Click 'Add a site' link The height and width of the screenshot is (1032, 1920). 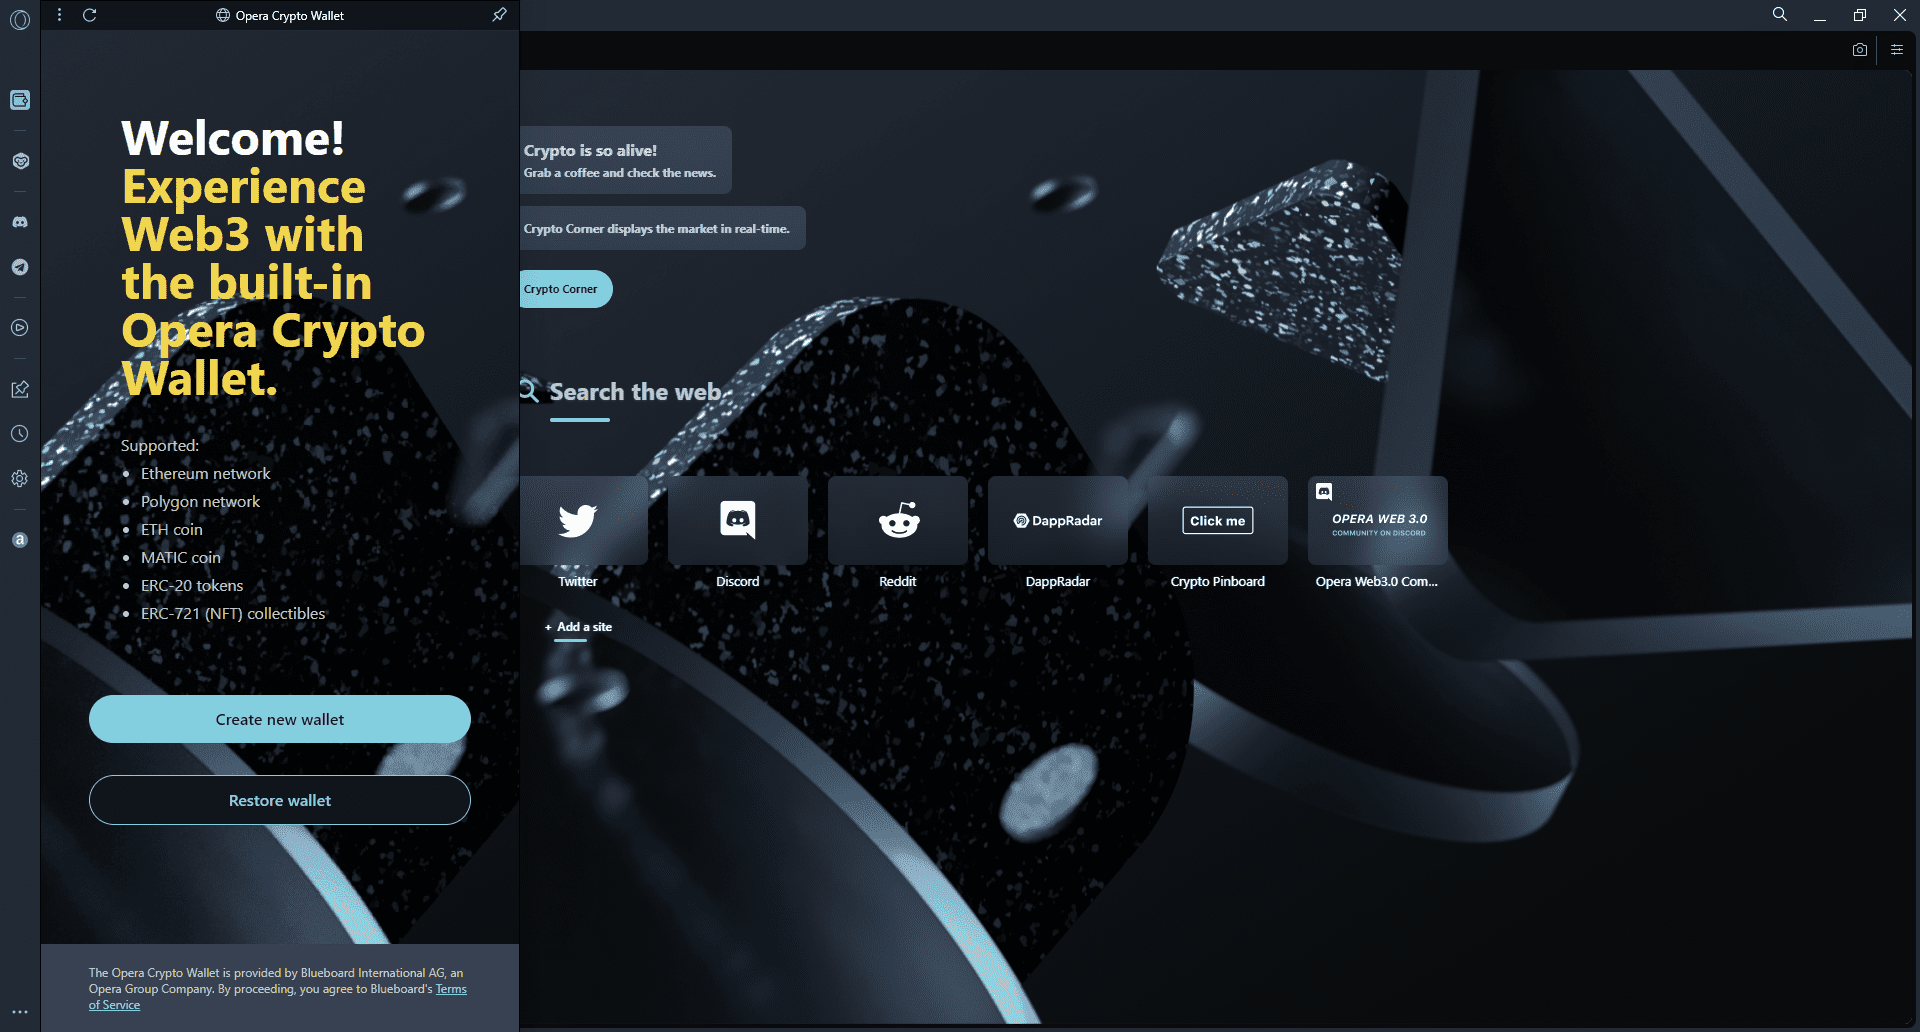pos(578,627)
